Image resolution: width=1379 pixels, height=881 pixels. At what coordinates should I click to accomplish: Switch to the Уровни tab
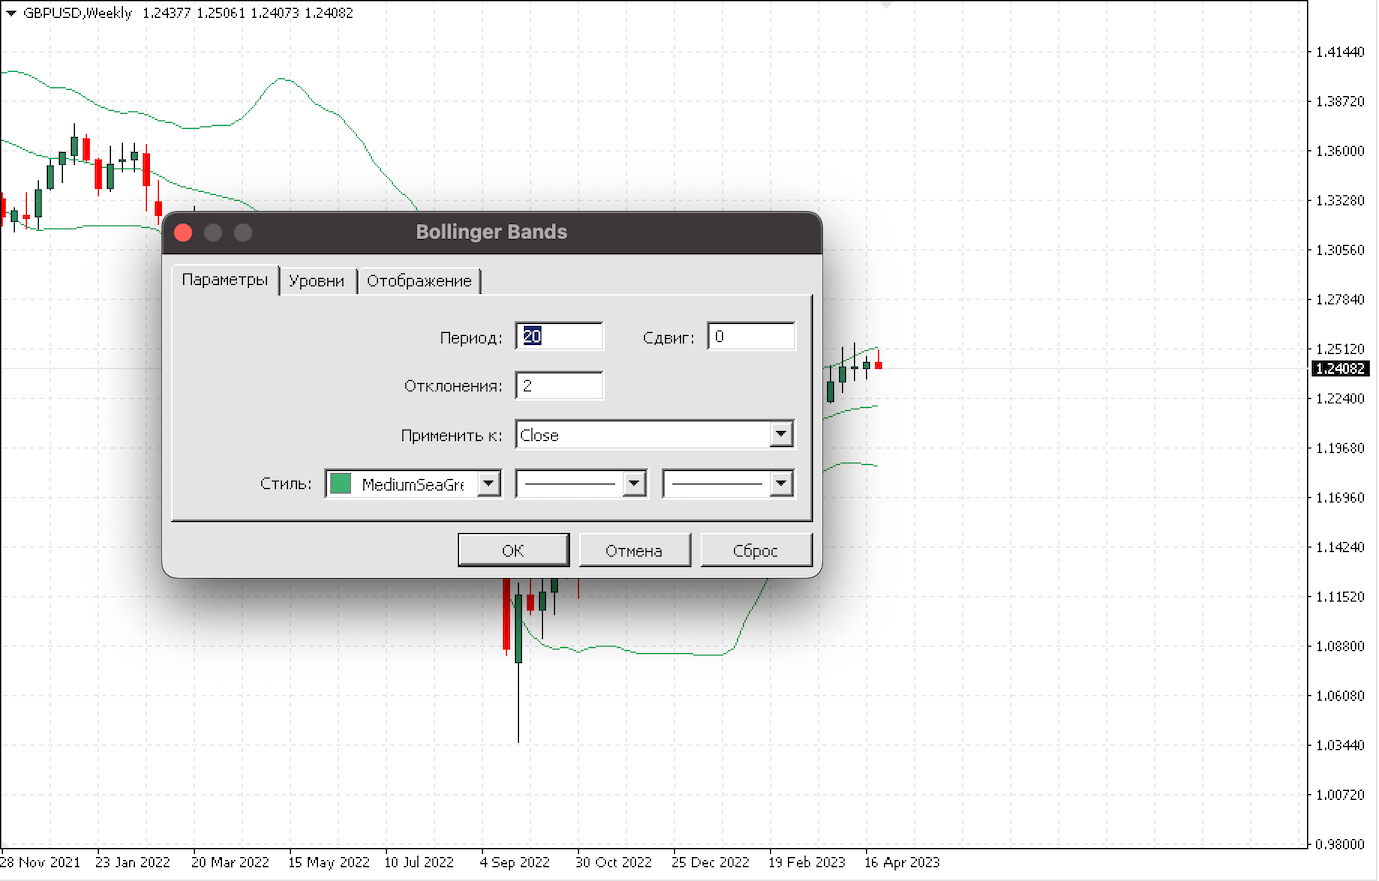[x=316, y=281]
